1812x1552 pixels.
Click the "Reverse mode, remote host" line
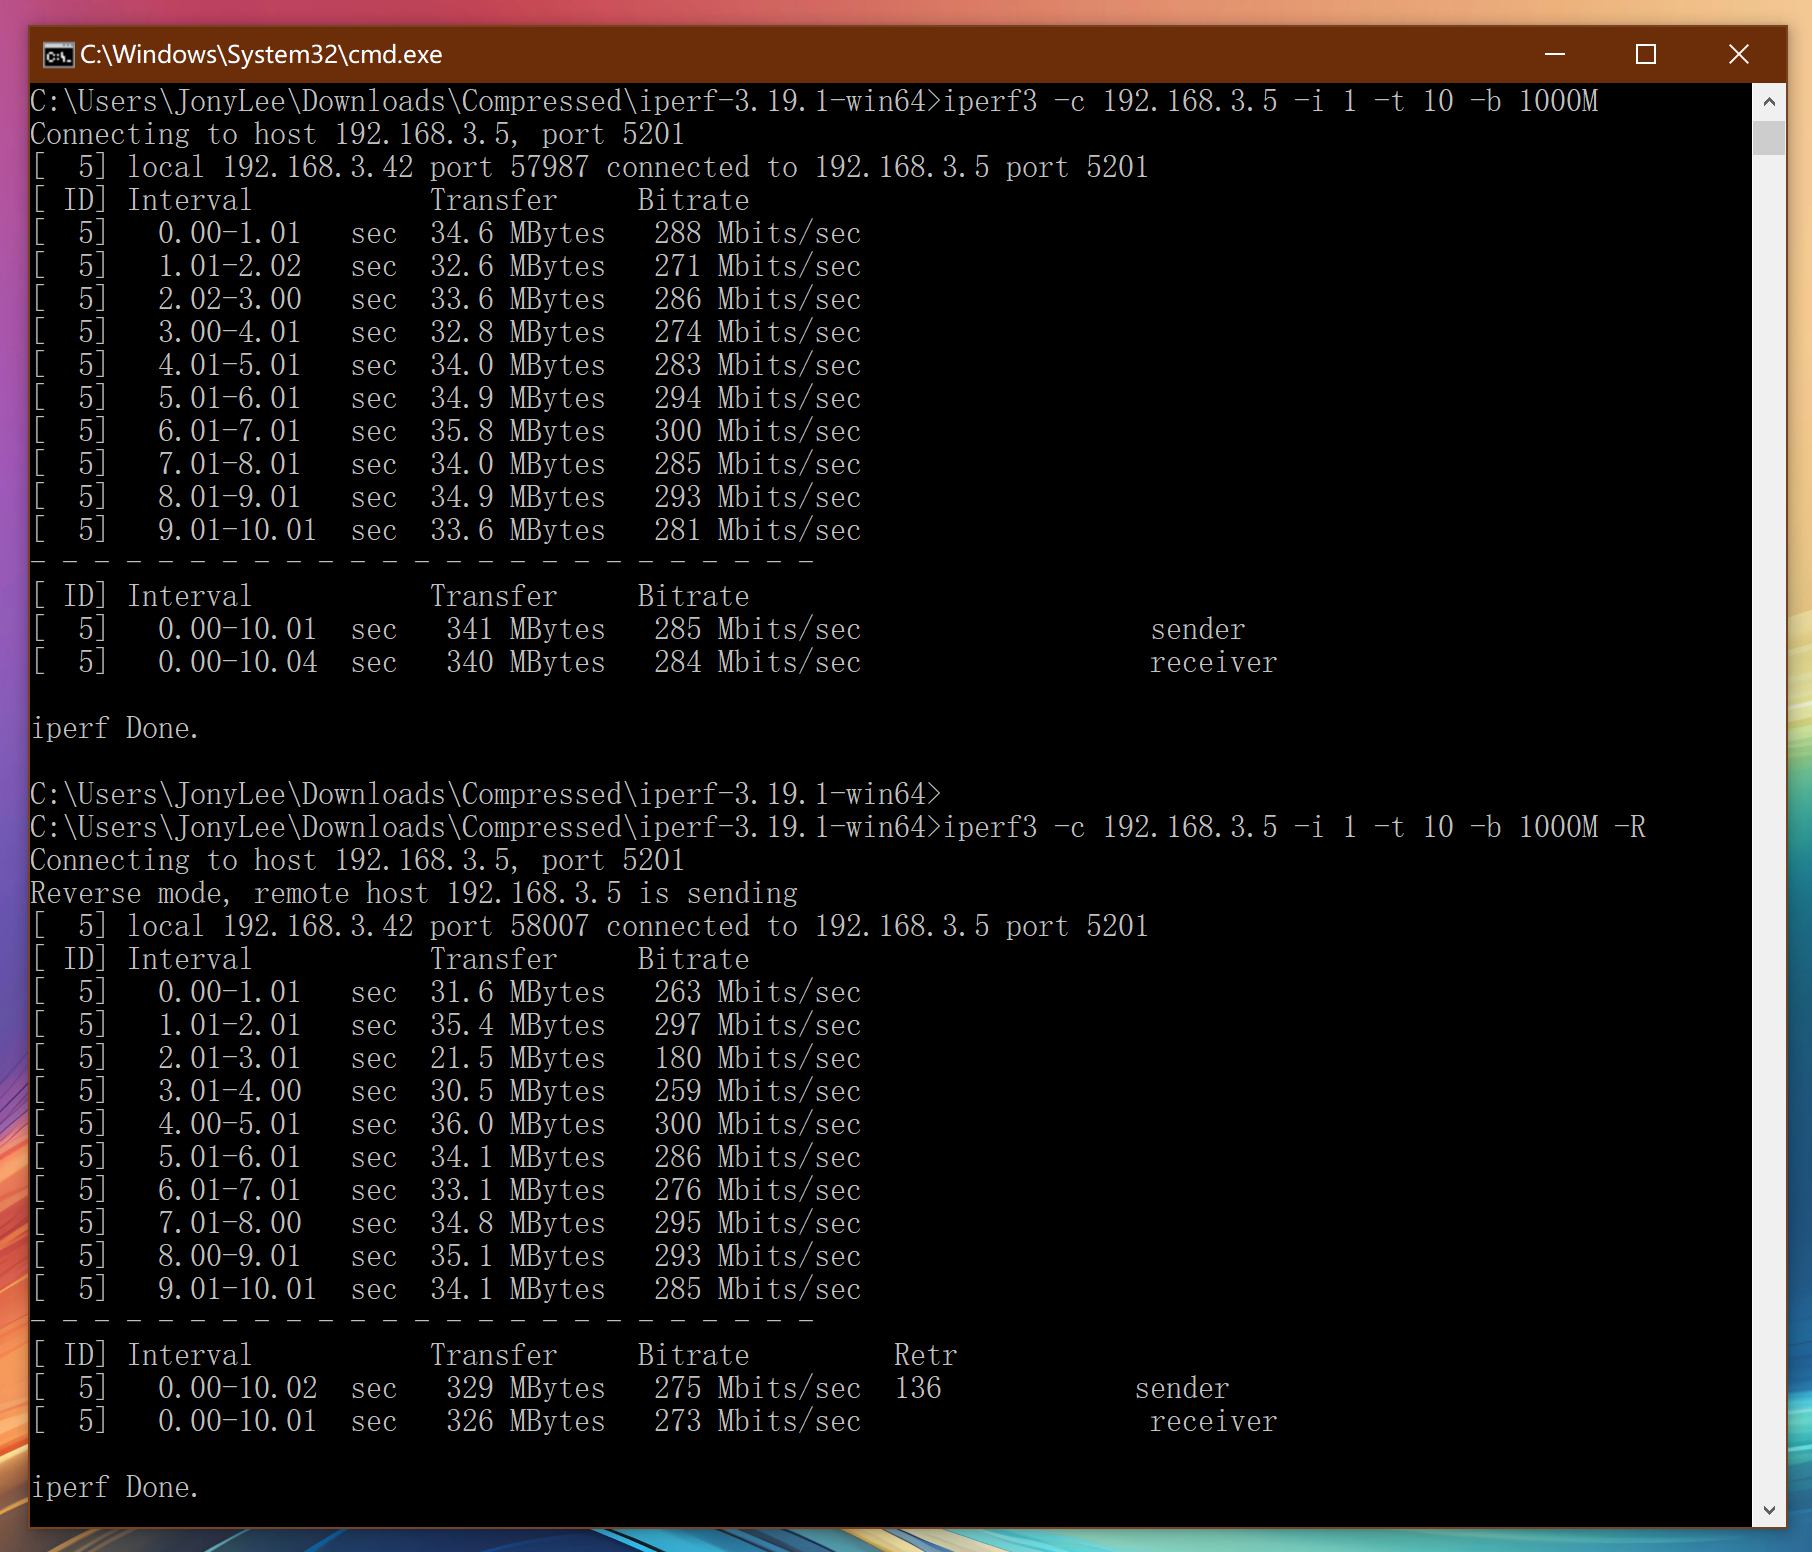pyautogui.click(x=414, y=893)
